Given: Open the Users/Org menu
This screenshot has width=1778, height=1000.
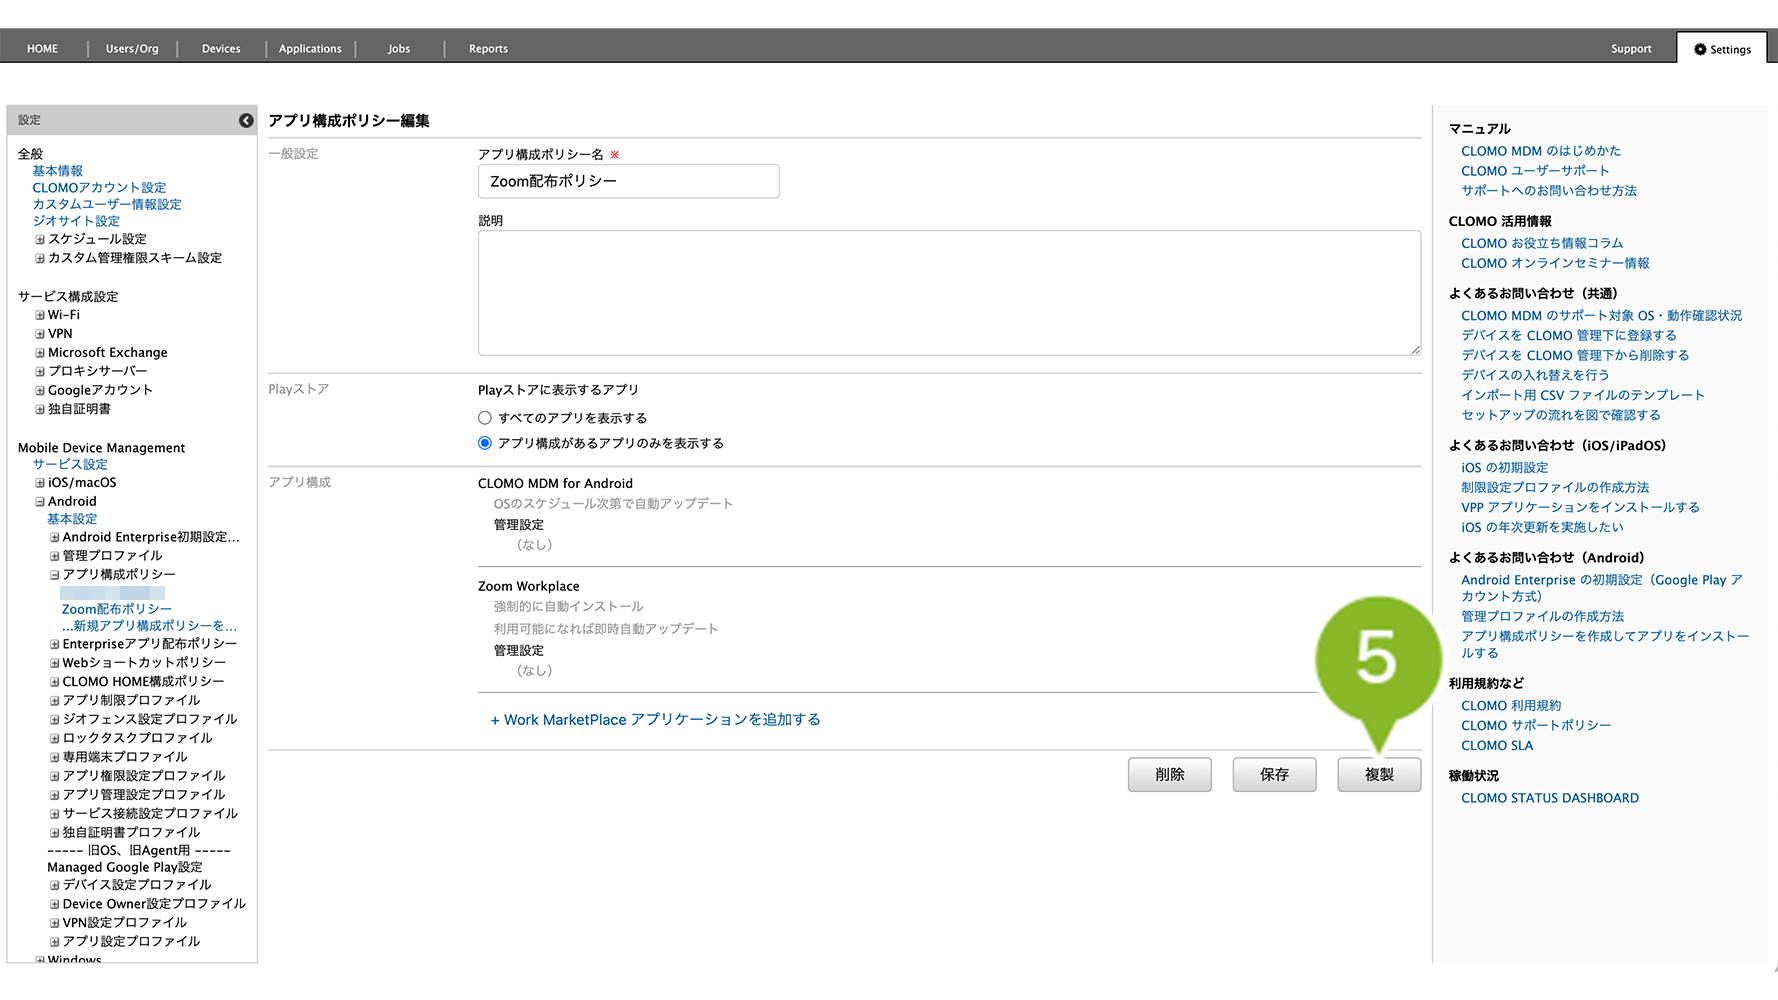Looking at the screenshot, I should [132, 48].
